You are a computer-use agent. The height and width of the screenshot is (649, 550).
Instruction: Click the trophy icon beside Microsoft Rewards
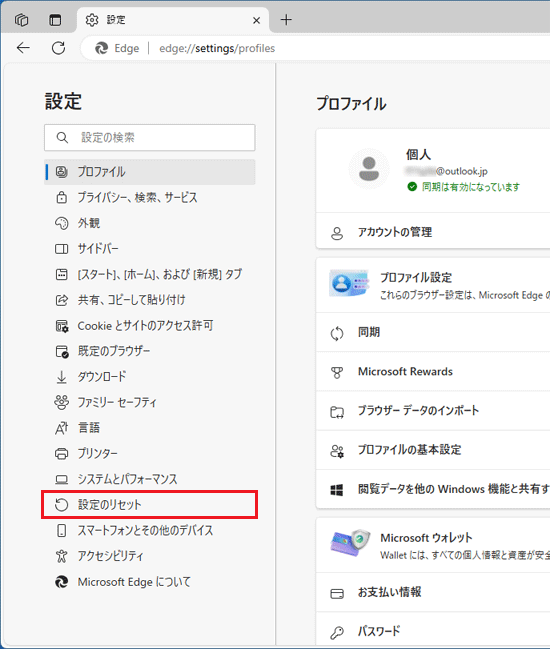337,373
